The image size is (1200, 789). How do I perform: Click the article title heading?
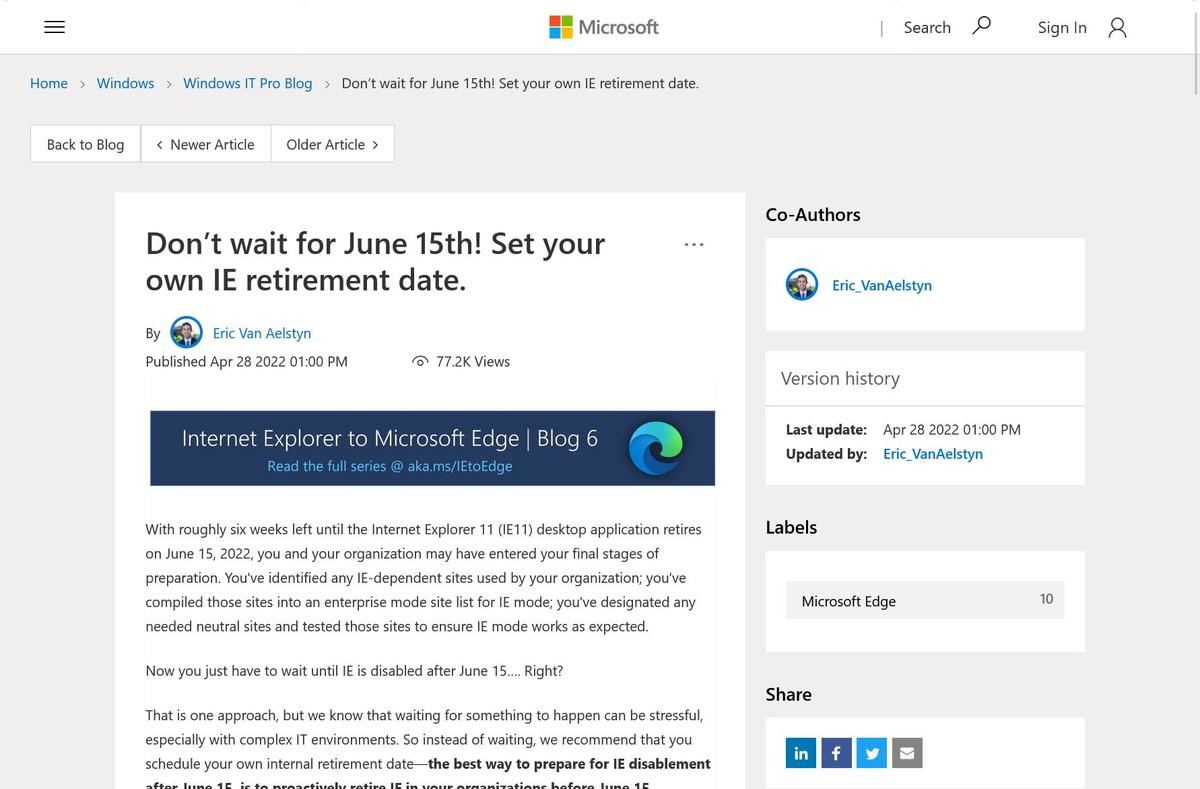point(375,260)
